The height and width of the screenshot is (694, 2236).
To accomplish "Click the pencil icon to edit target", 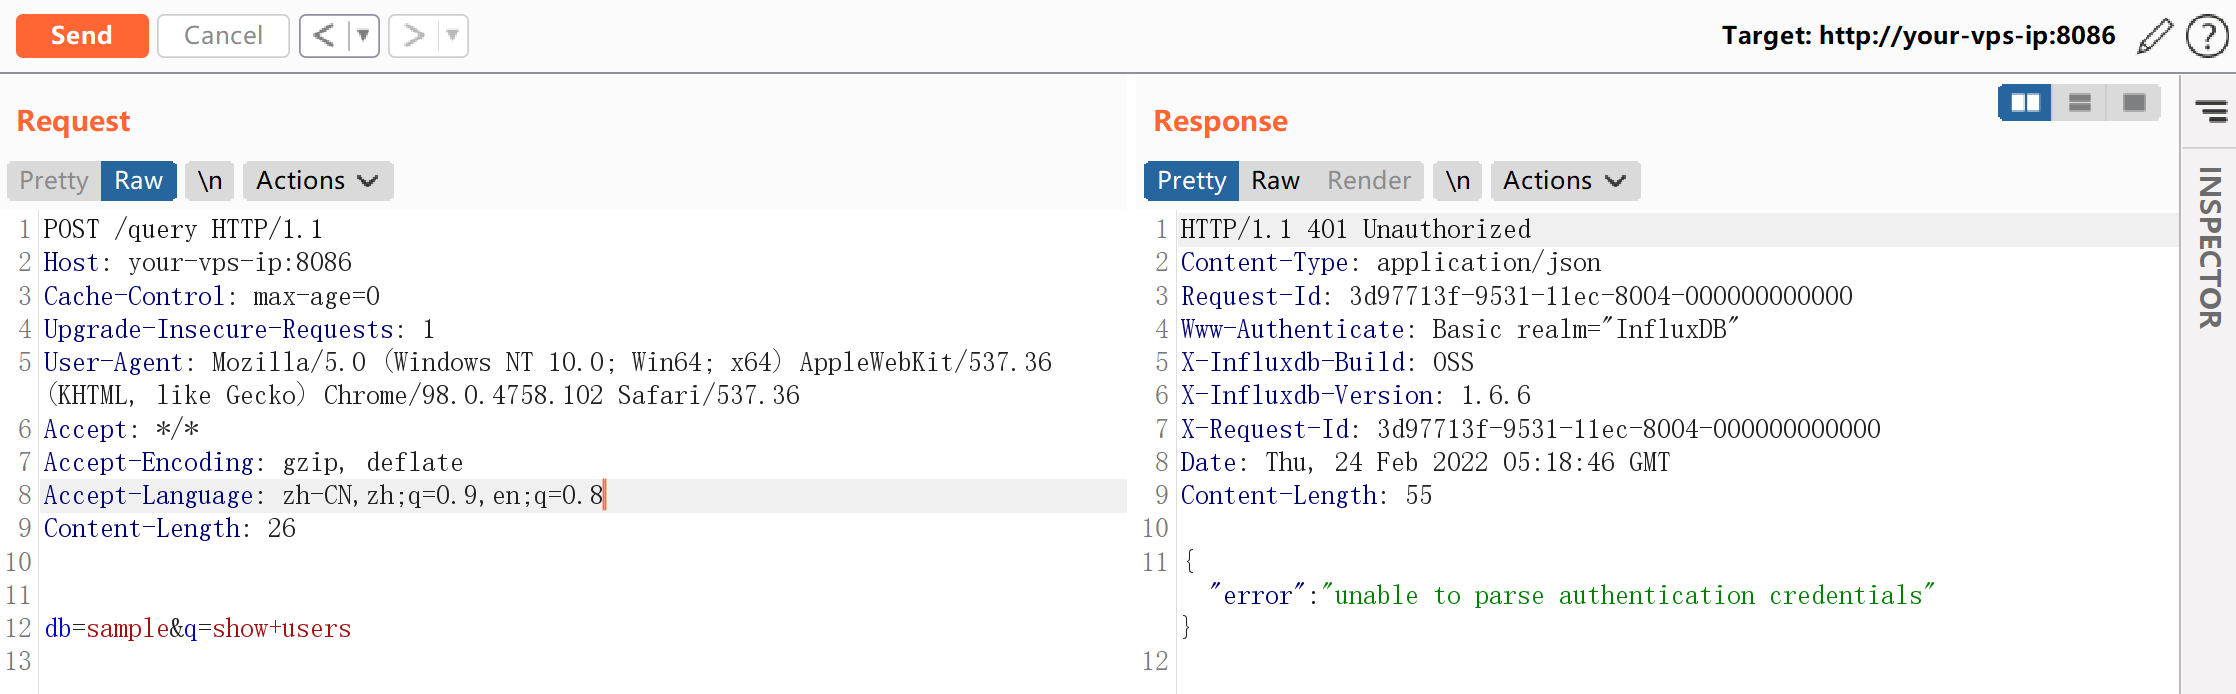I will 2154,36.
